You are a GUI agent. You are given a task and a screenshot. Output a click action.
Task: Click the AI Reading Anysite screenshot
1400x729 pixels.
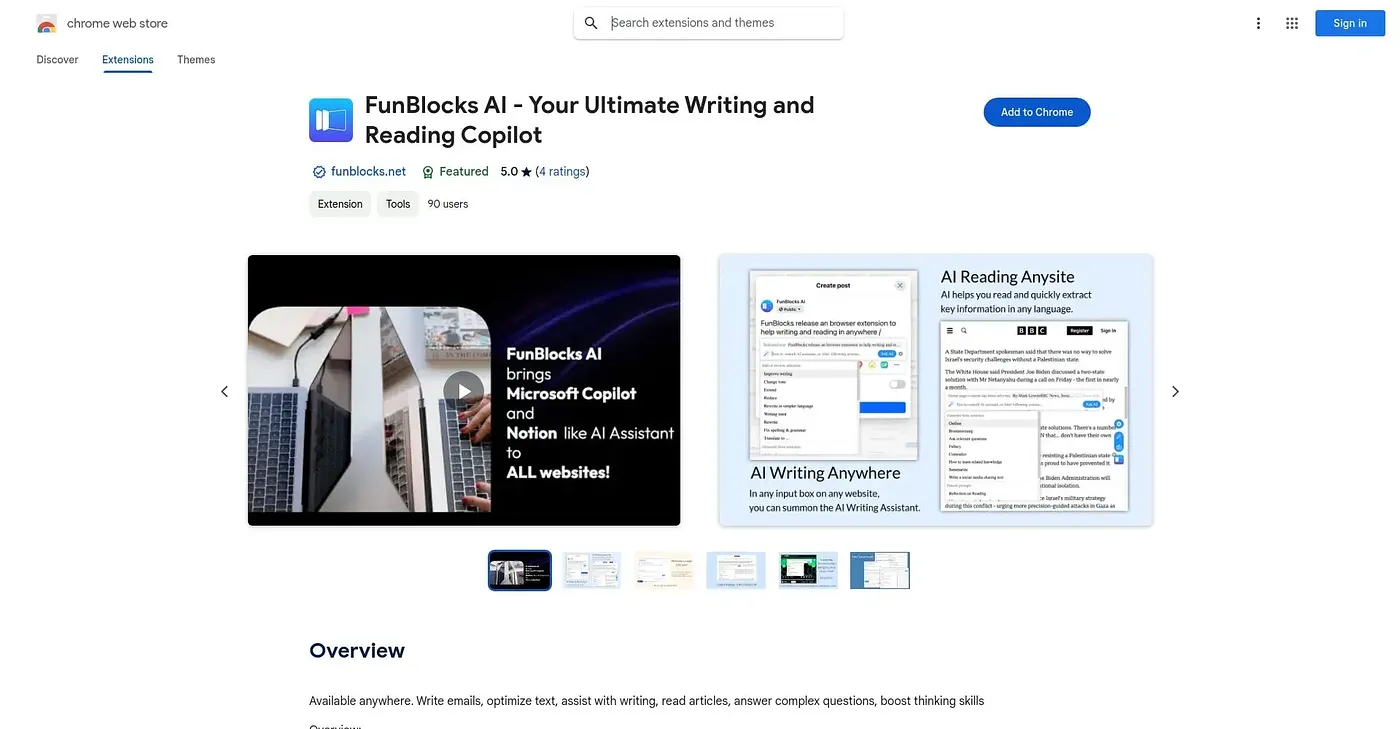[935, 390]
